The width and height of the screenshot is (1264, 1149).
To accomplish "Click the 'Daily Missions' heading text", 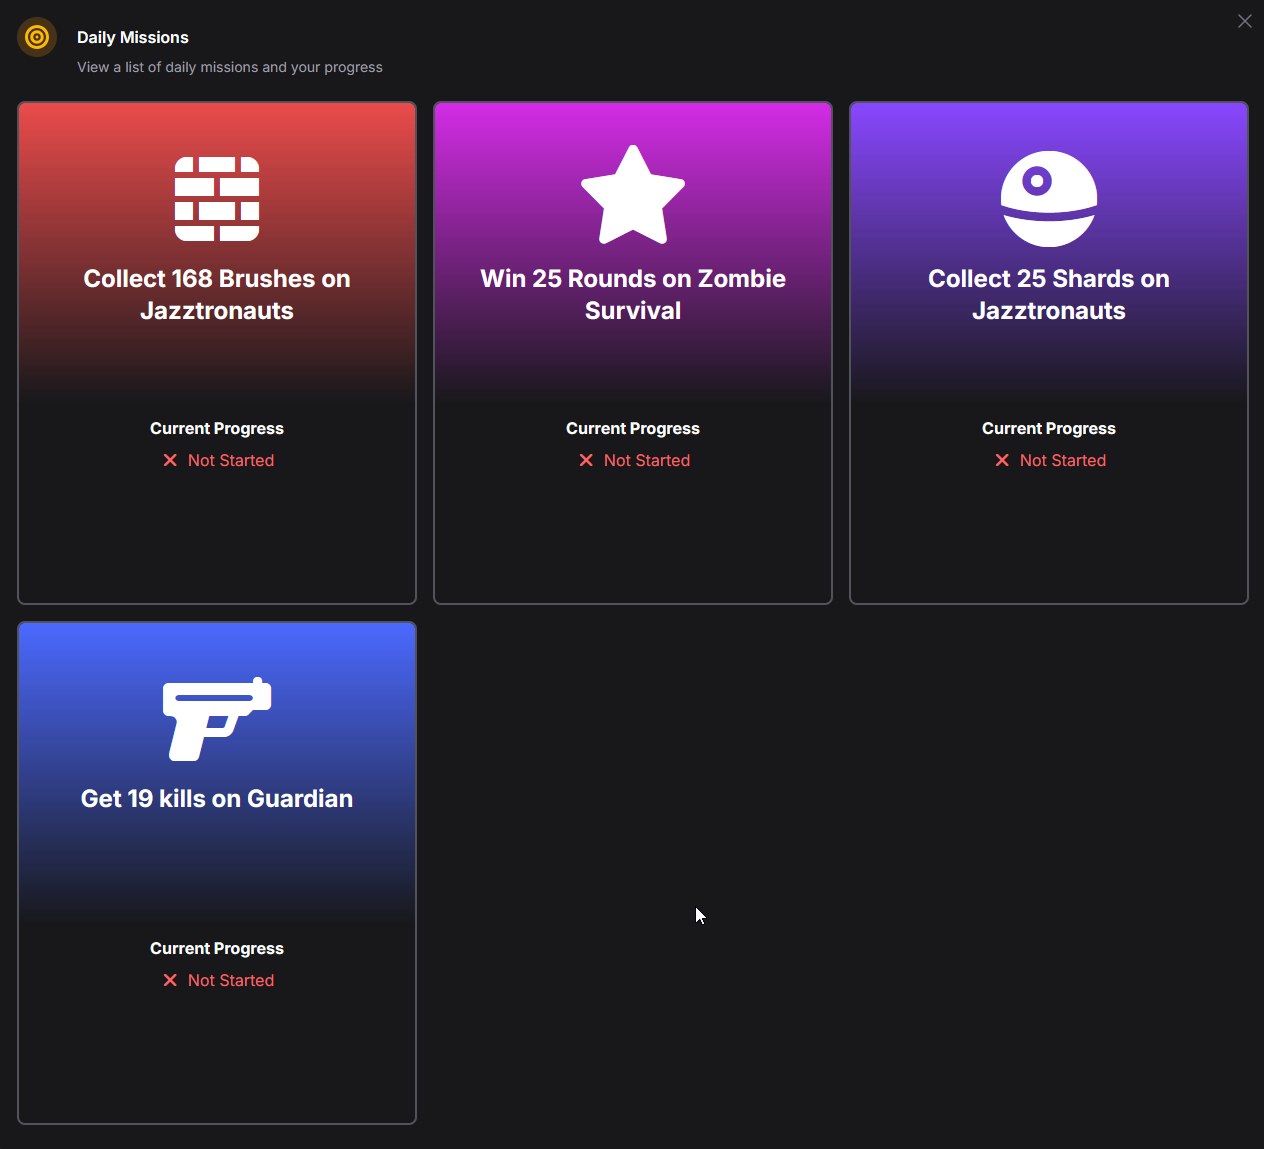I will point(133,37).
